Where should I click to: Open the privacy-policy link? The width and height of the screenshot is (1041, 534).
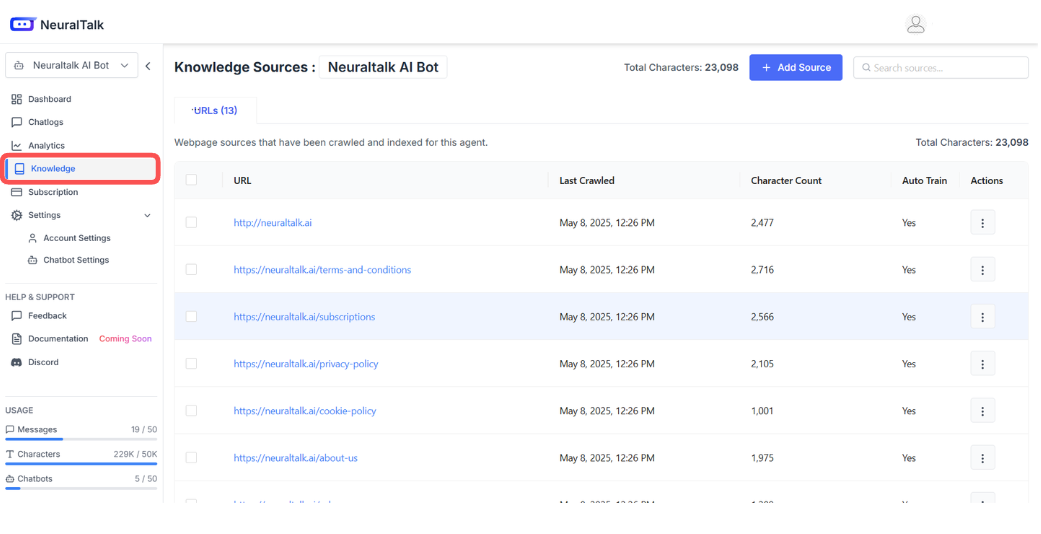tap(306, 364)
